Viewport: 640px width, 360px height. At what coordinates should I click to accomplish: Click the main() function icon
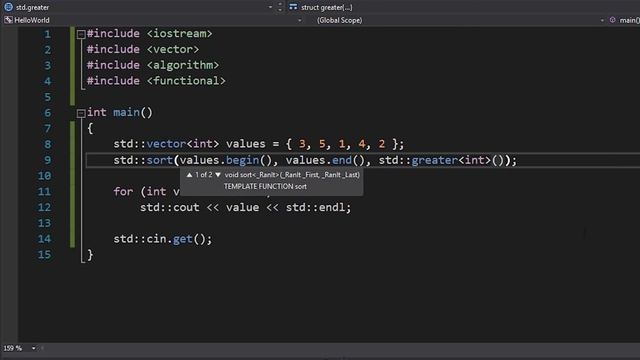tap(612, 20)
